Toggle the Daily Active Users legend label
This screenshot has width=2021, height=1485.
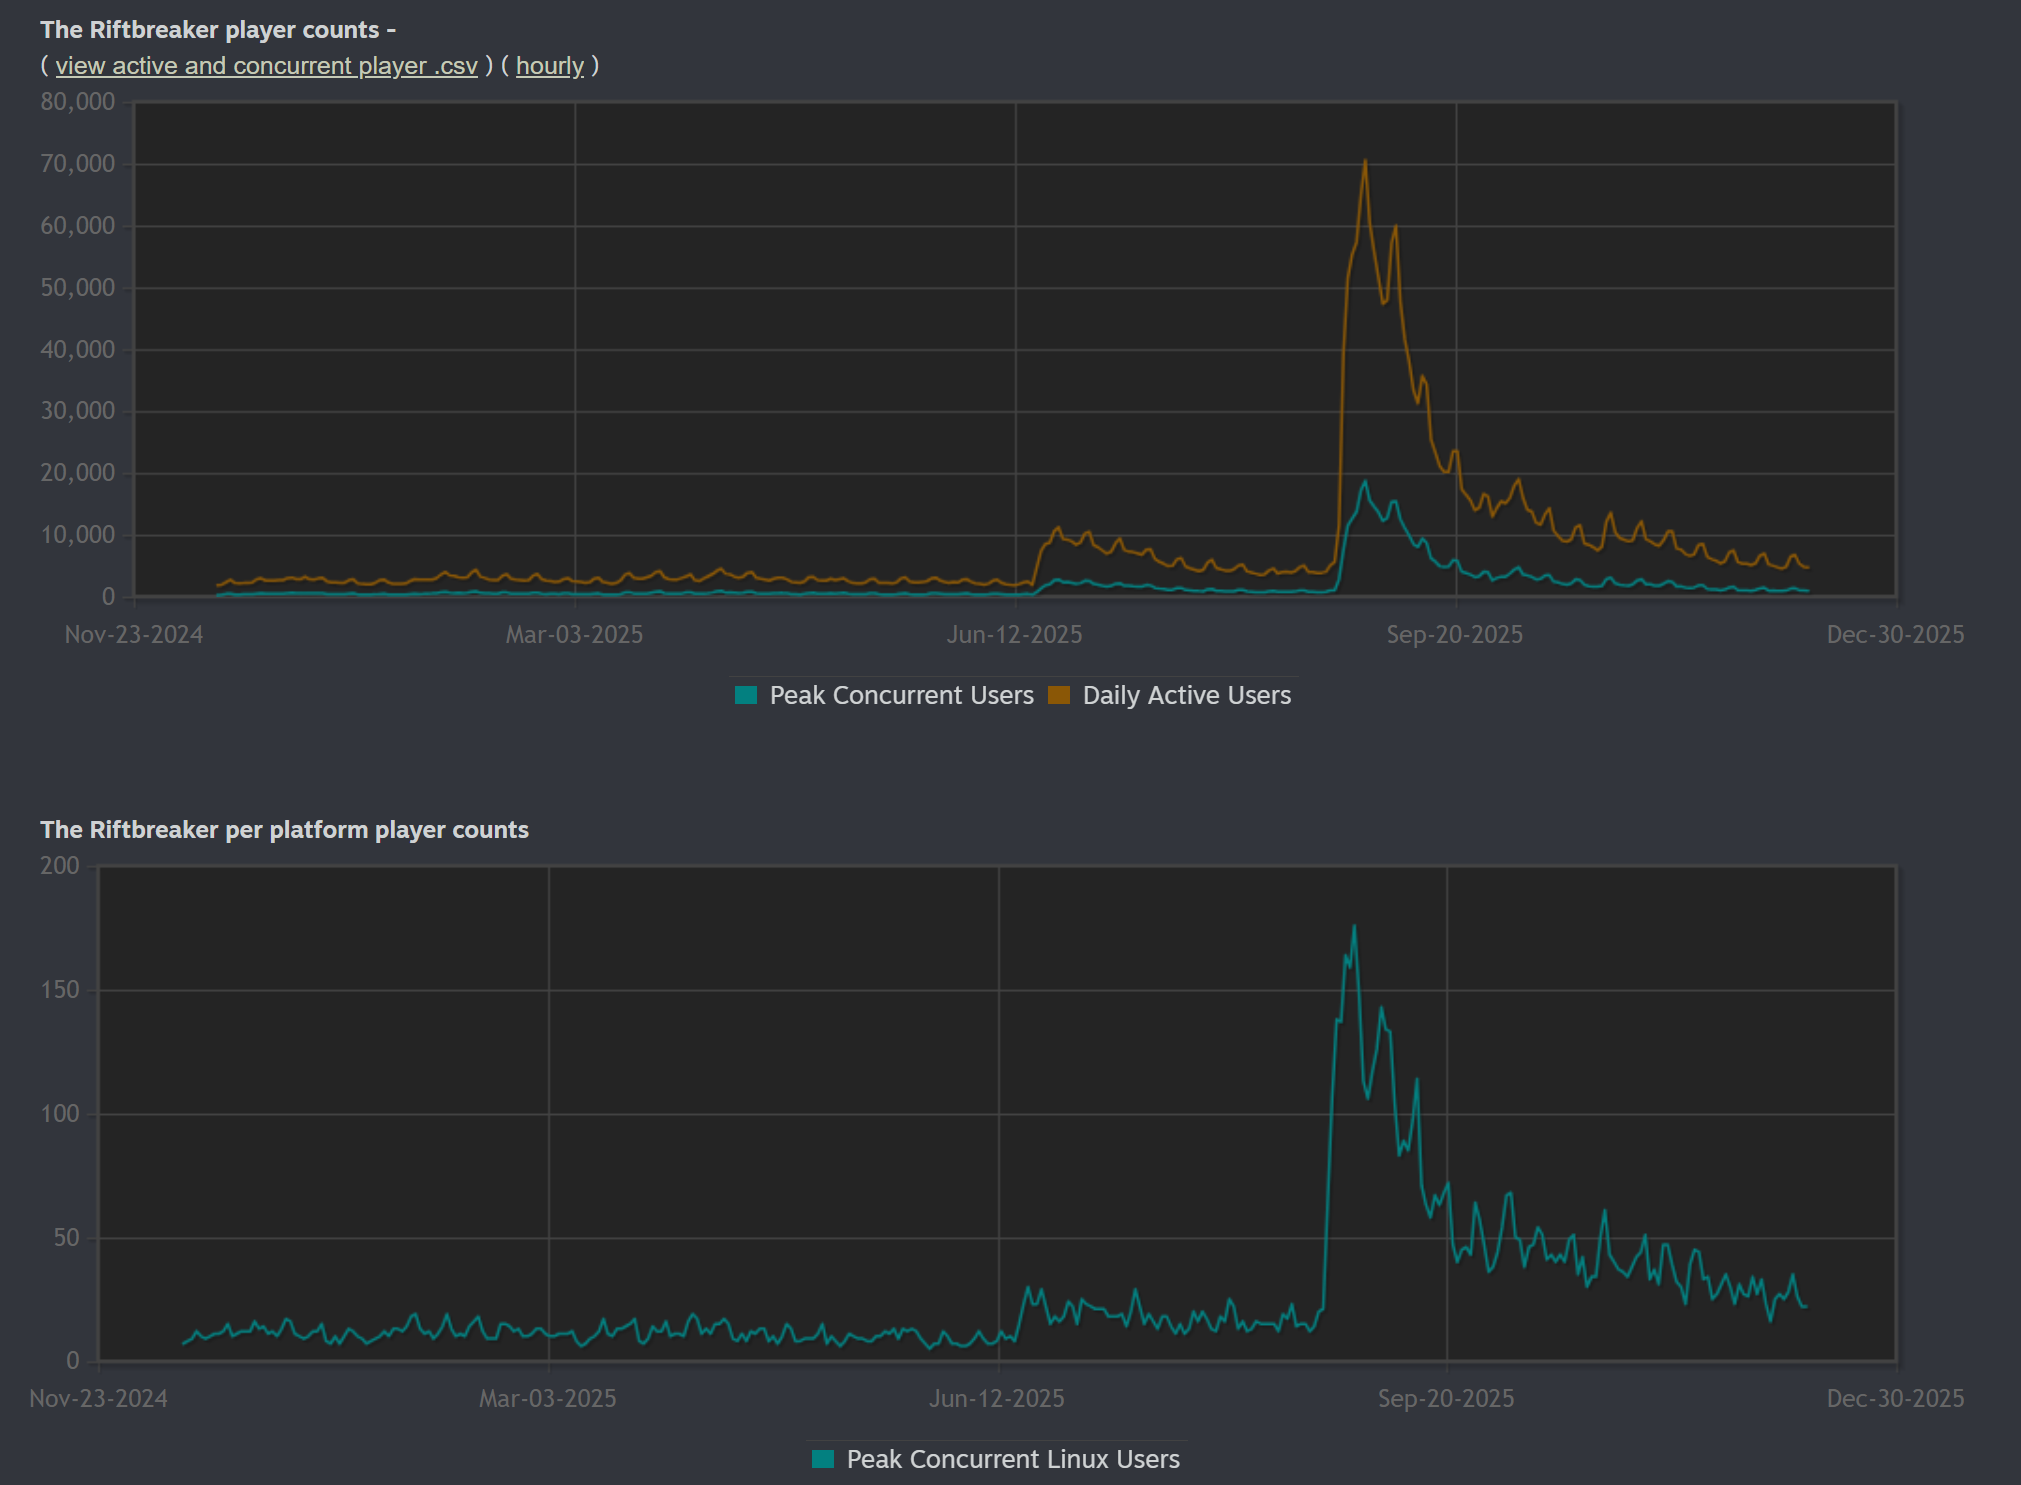pyautogui.click(x=1186, y=695)
